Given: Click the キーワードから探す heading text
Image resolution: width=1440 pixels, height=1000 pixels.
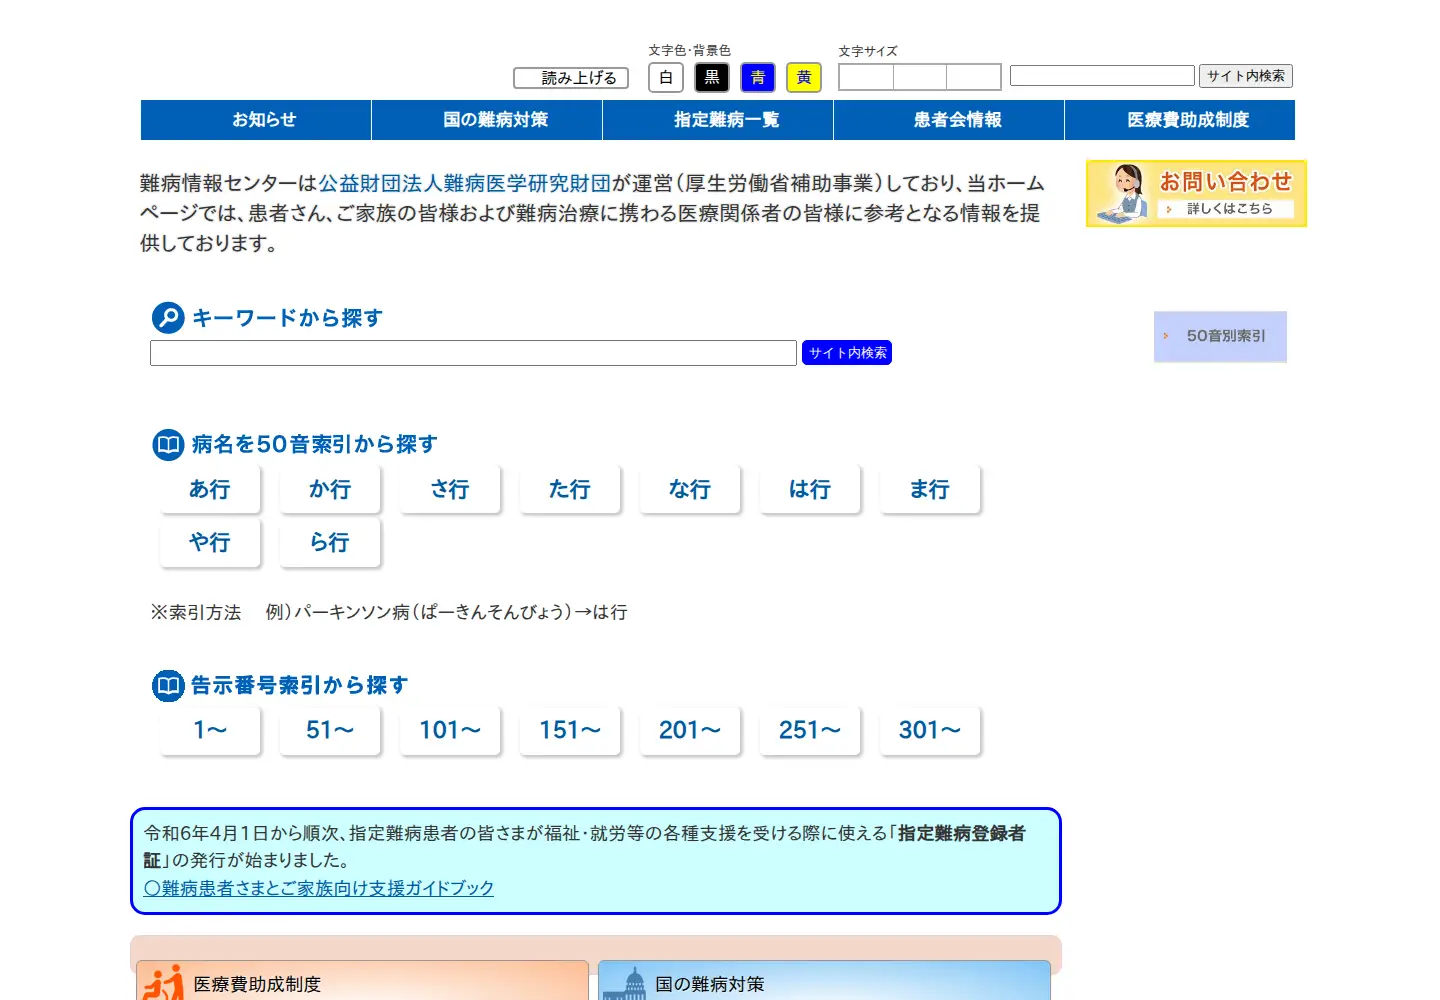Looking at the screenshot, I should click(x=287, y=318).
